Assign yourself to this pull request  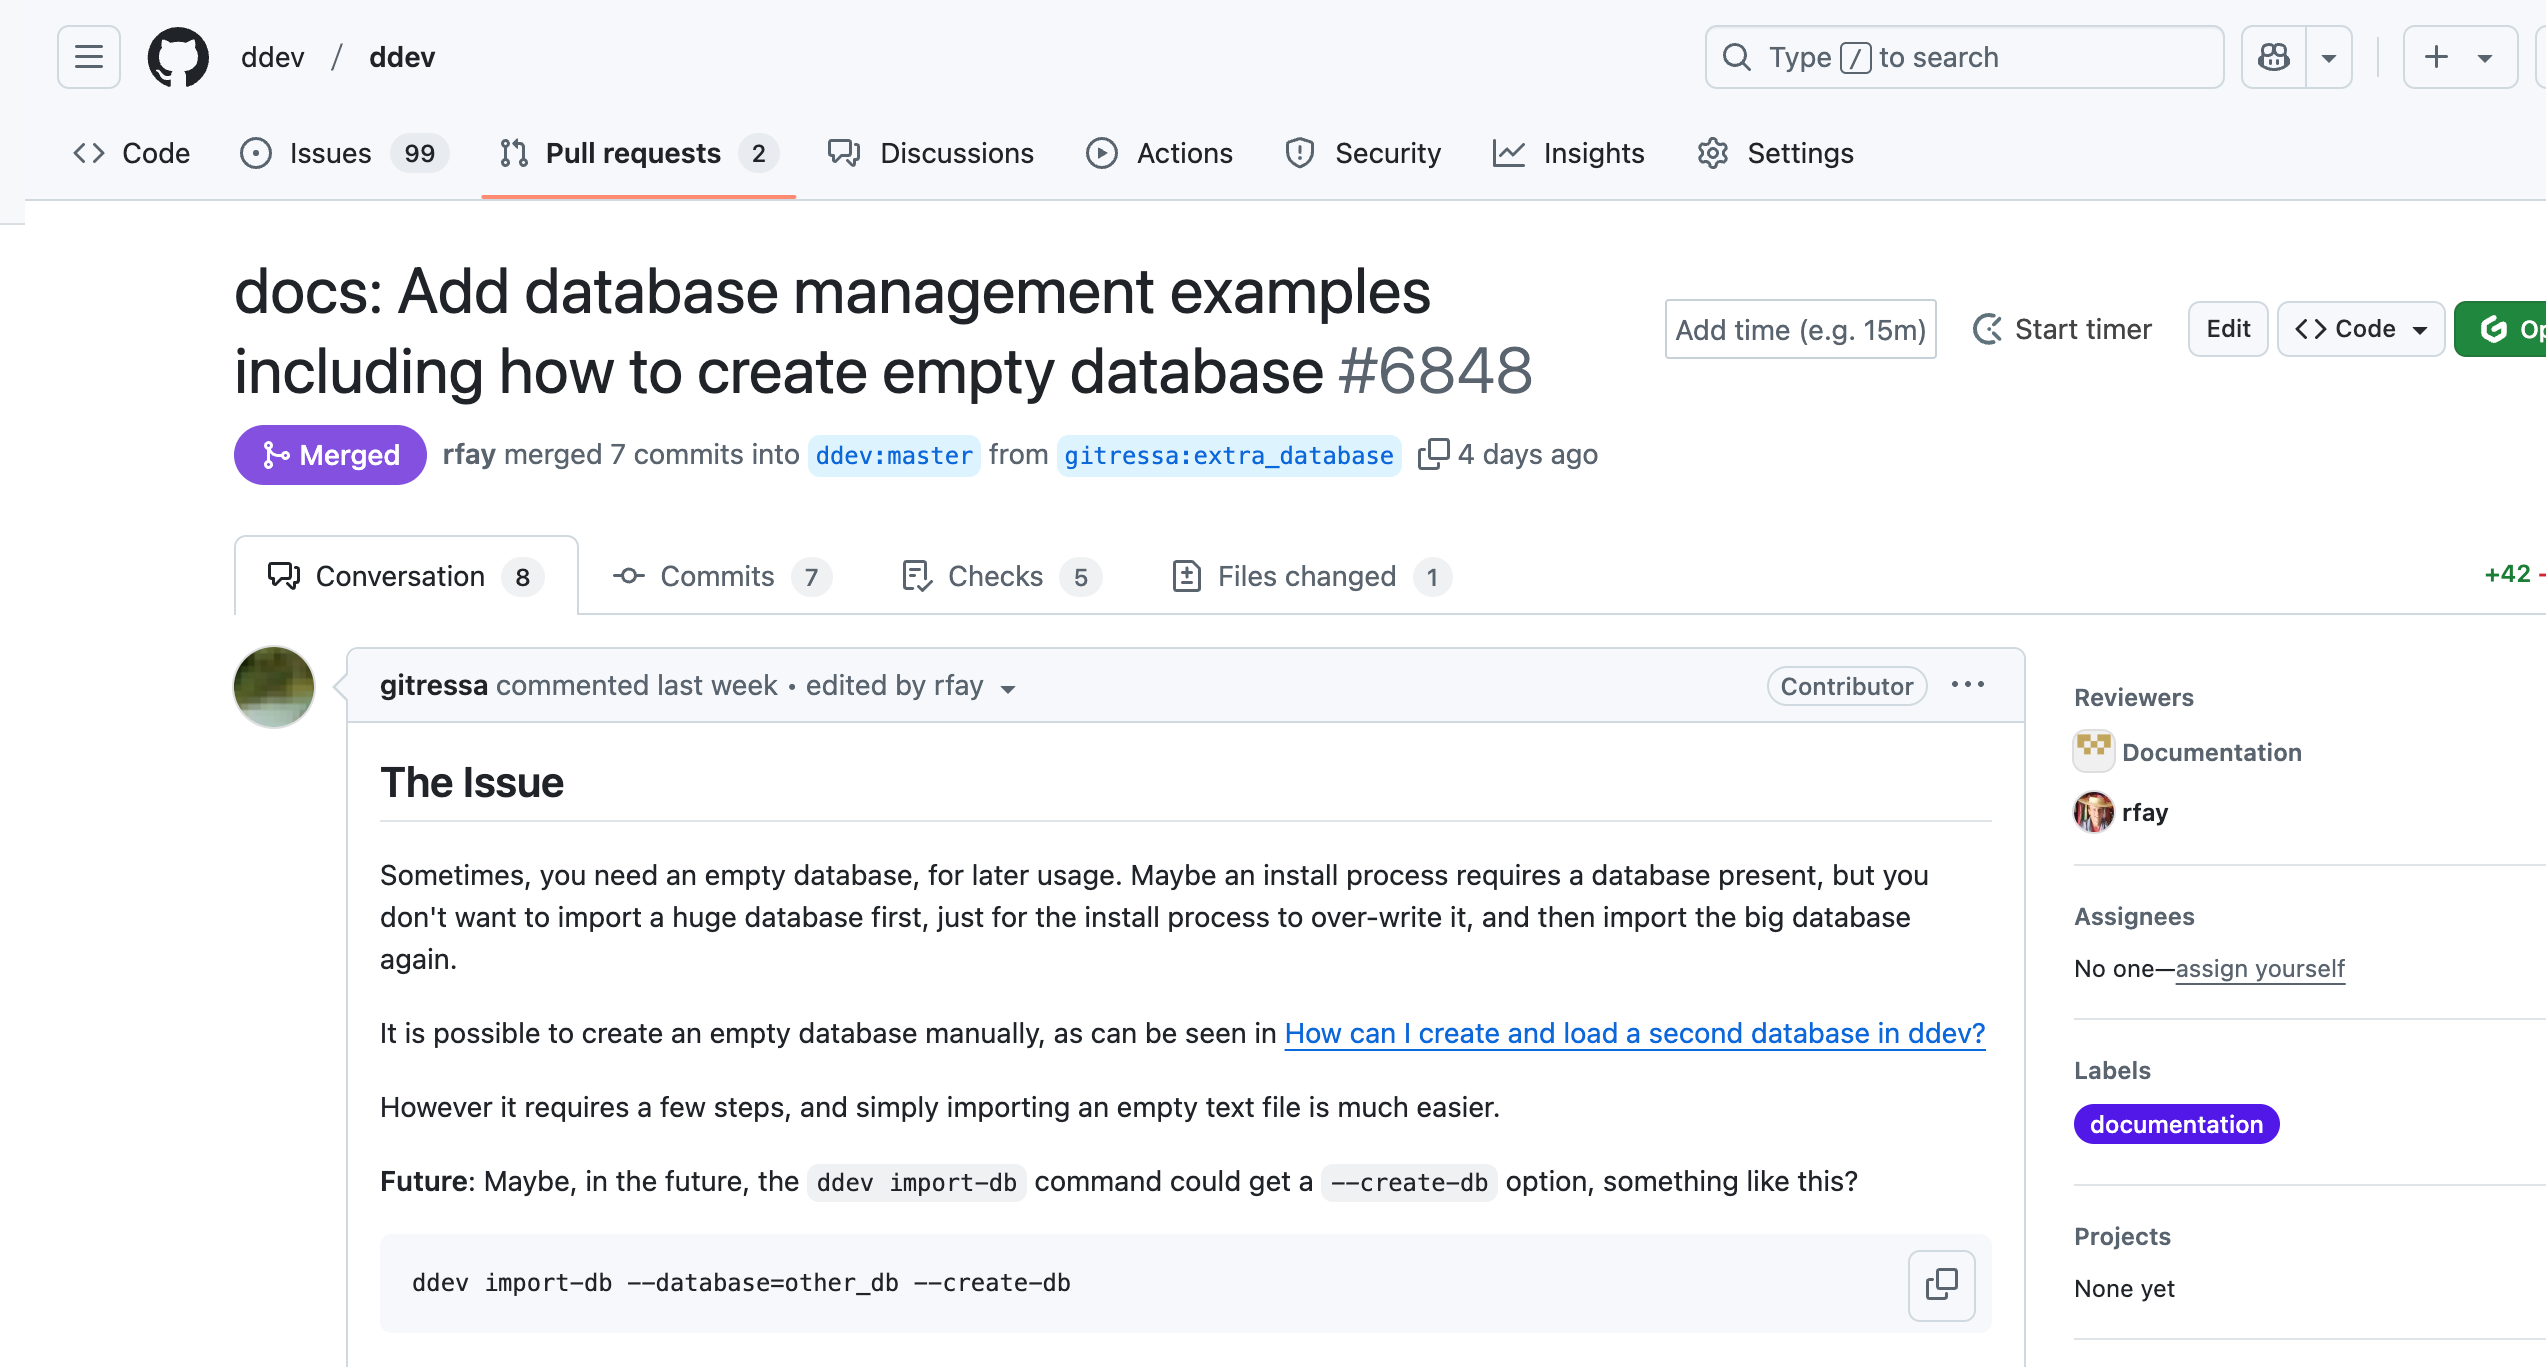pyautogui.click(x=2260, y=968)
